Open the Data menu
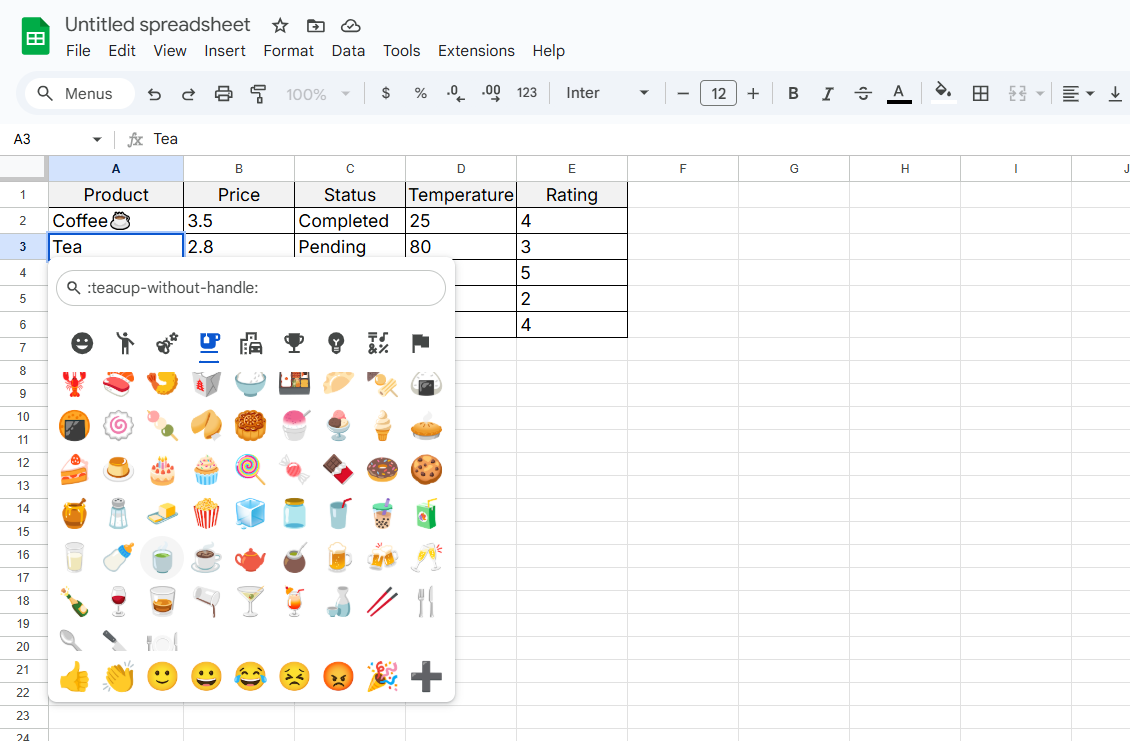The width and height of the screenshot is (1130, 741). pos(348,50)
